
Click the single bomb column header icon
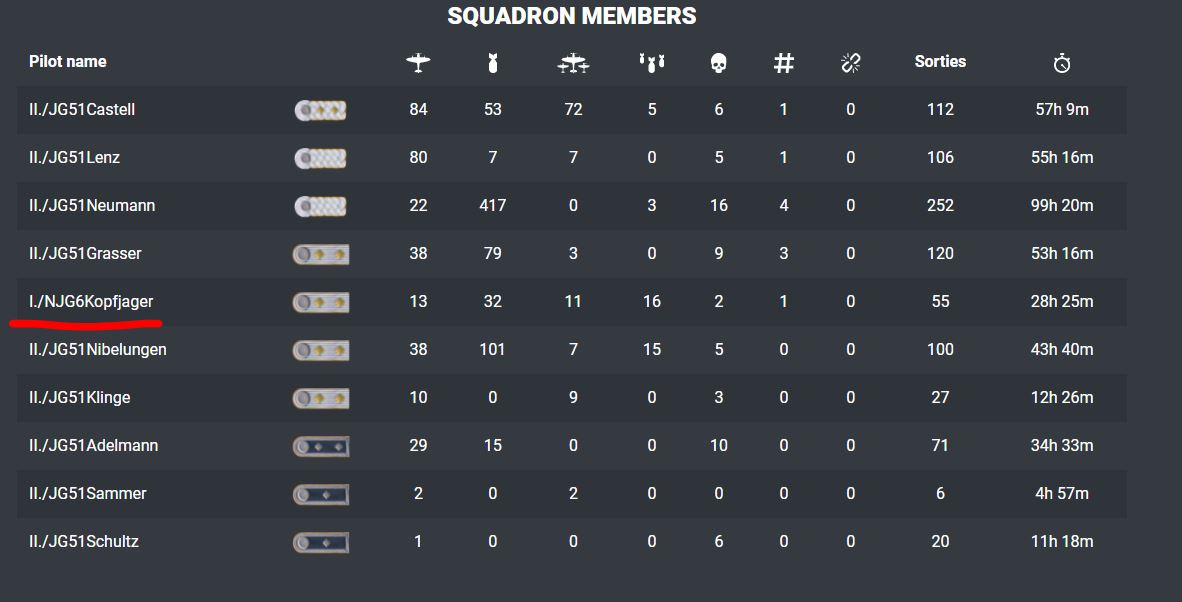tap(492, 63)
